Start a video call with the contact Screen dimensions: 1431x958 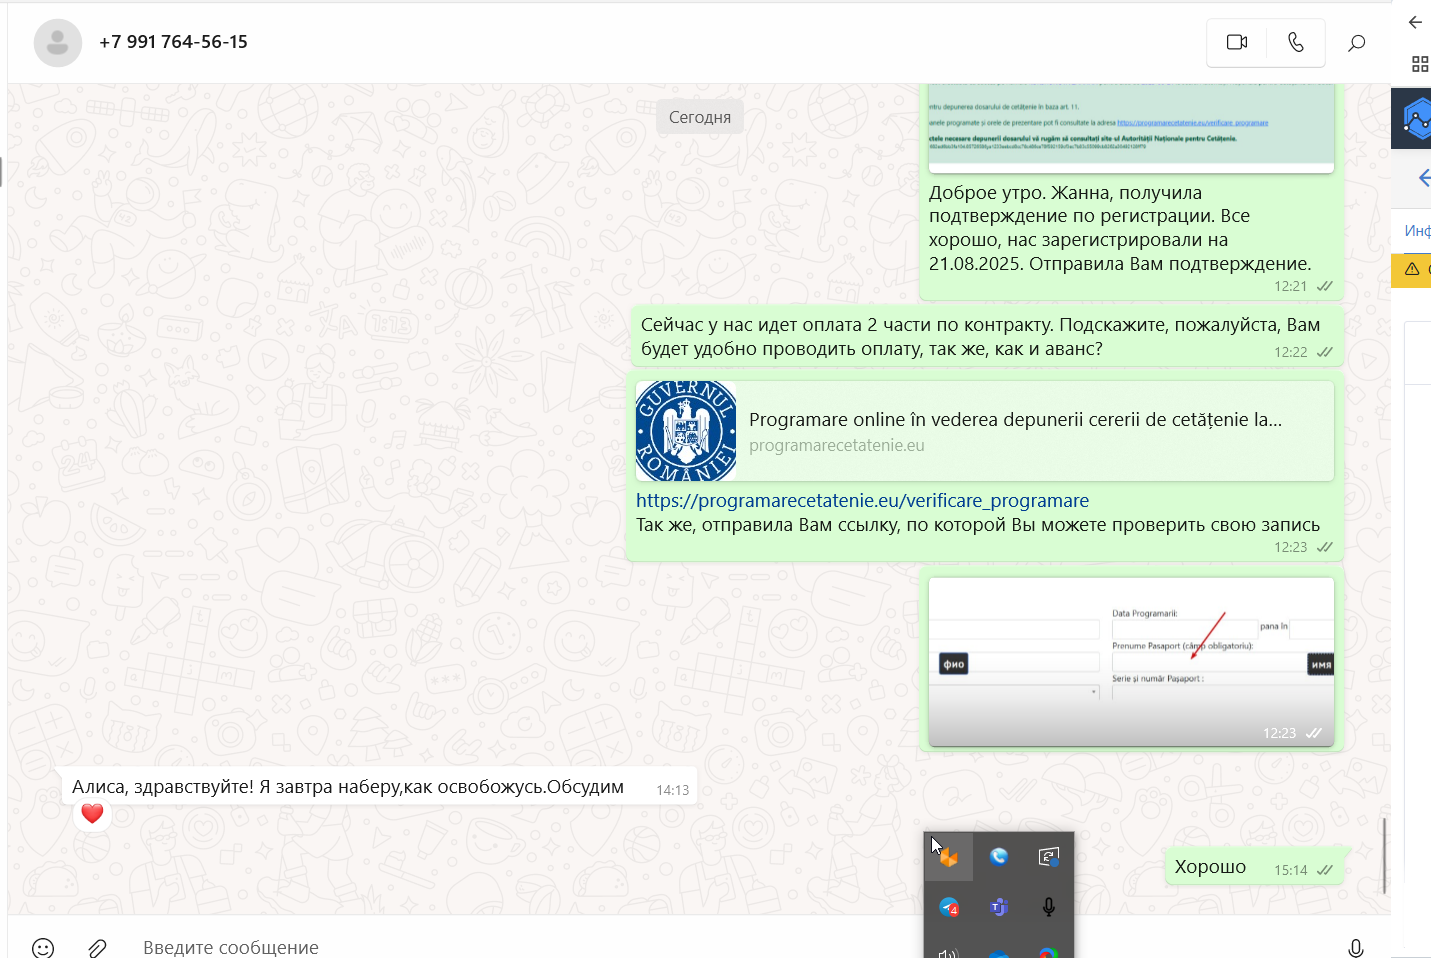[1237, 42]
